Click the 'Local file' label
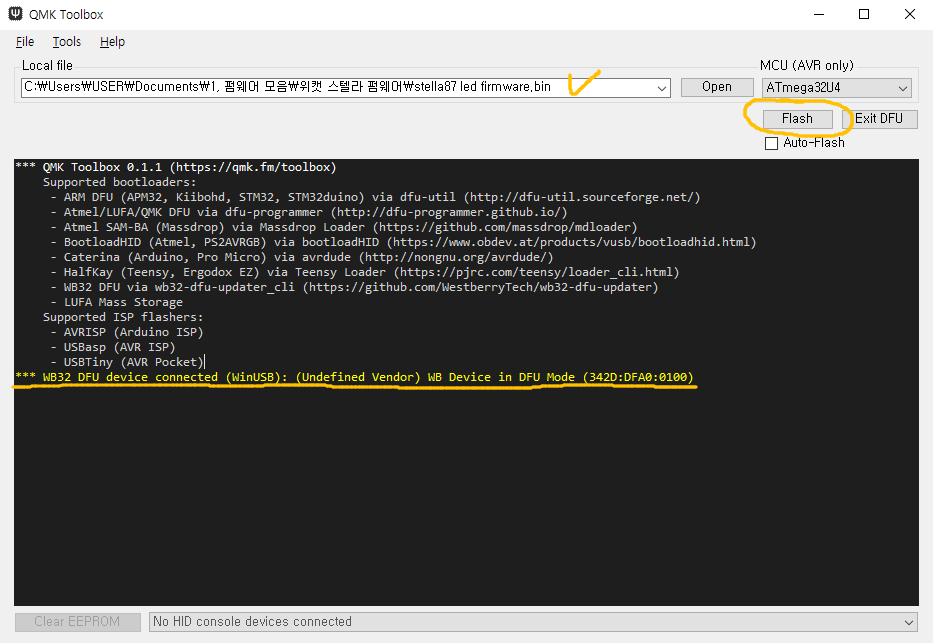933x643 pixels. [x=47, y=65]
